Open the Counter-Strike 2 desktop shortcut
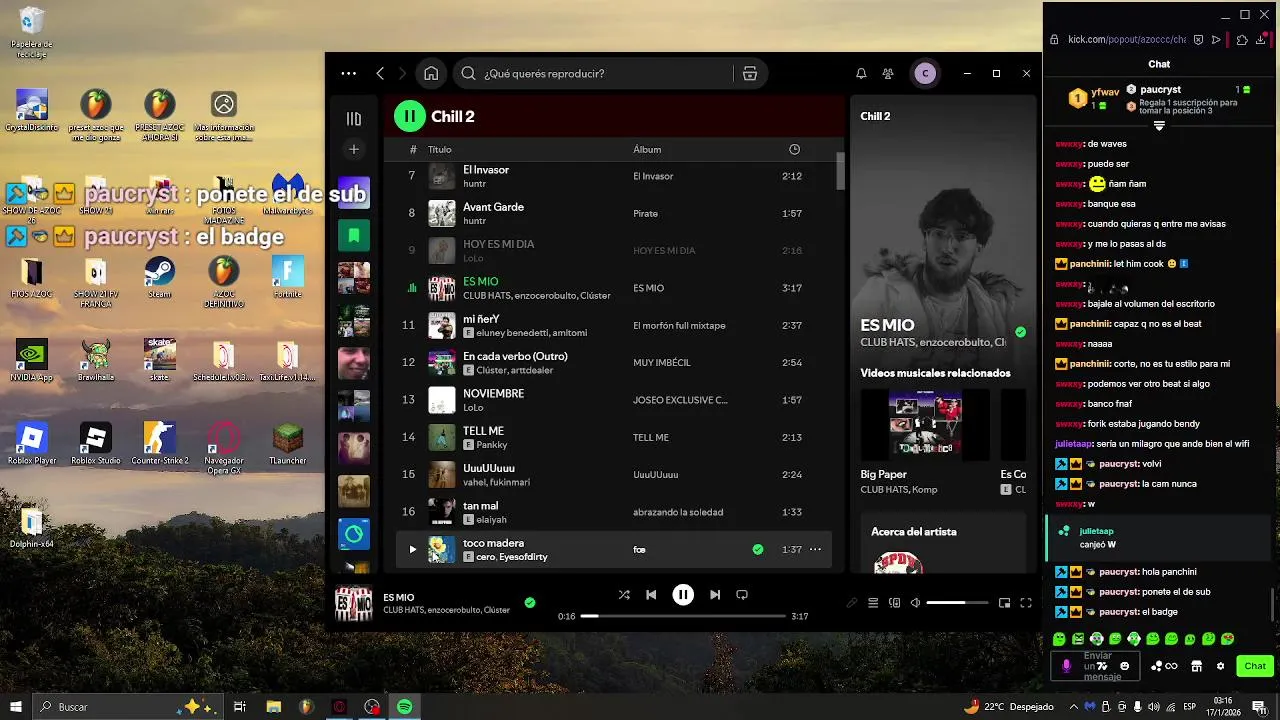This screenshot has height=720, width=1280. tap(159, 444)
